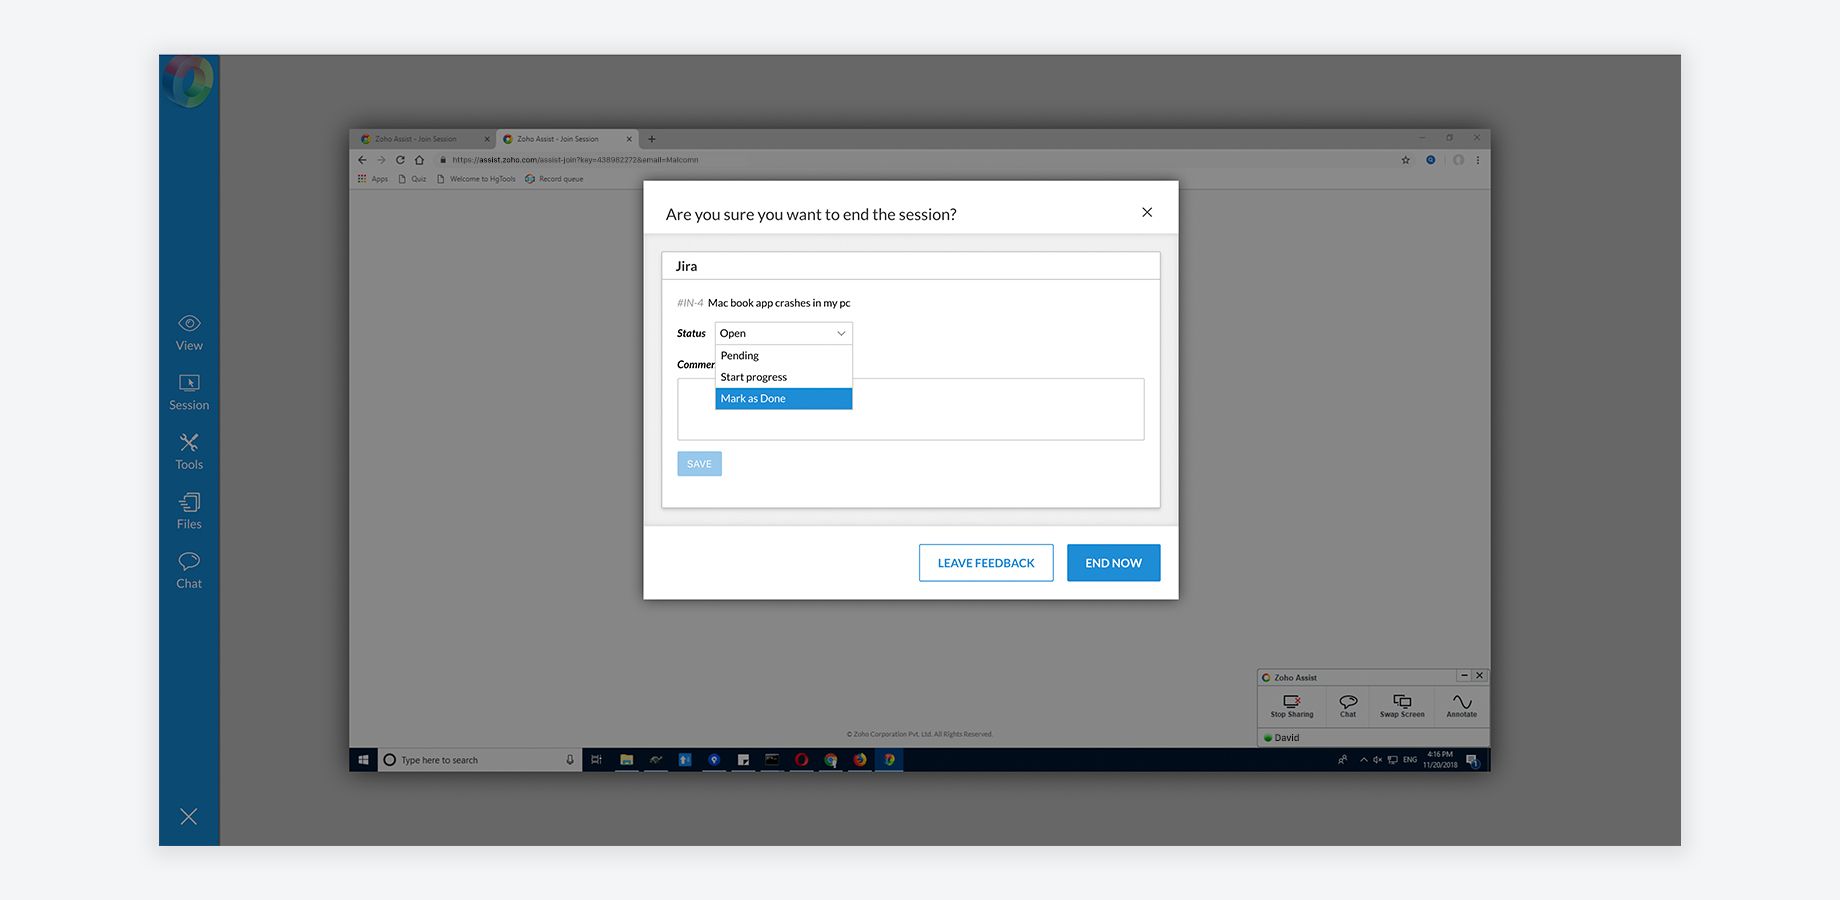
Task: Select Mark as Done status option
Action: point(783,398)
